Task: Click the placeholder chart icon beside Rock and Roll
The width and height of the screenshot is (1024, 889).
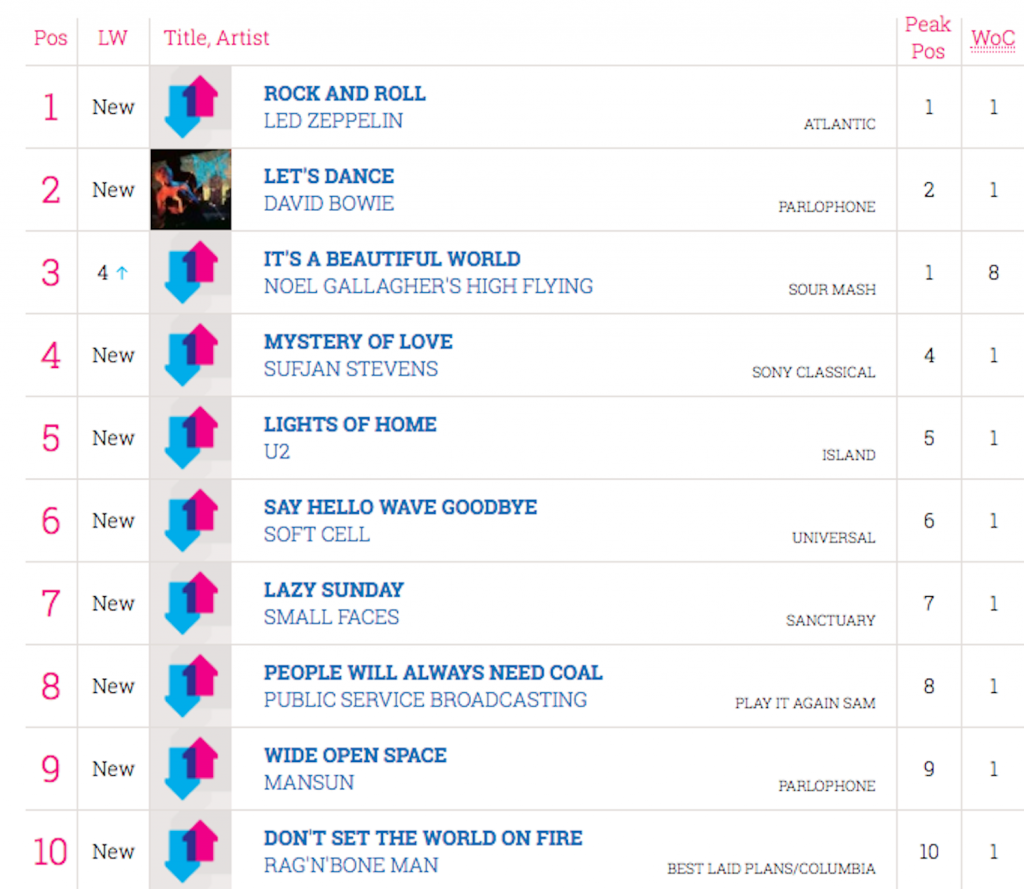Action: click(190, 107)
